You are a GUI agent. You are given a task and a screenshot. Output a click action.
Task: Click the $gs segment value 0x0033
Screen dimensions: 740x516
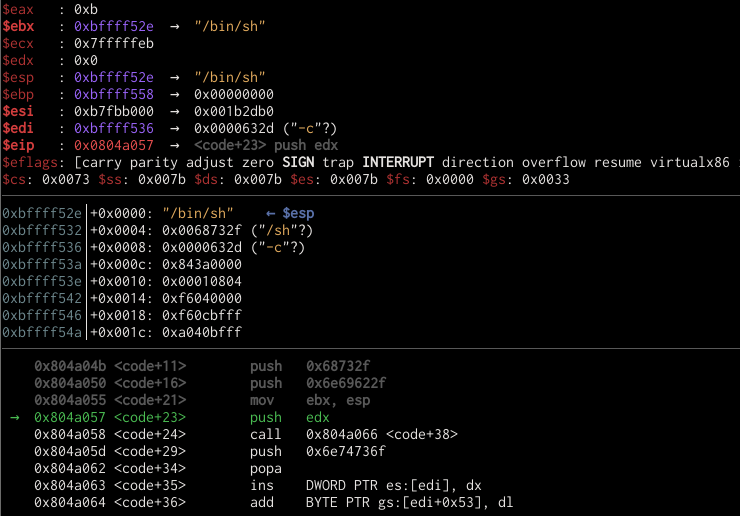point(549,179)
